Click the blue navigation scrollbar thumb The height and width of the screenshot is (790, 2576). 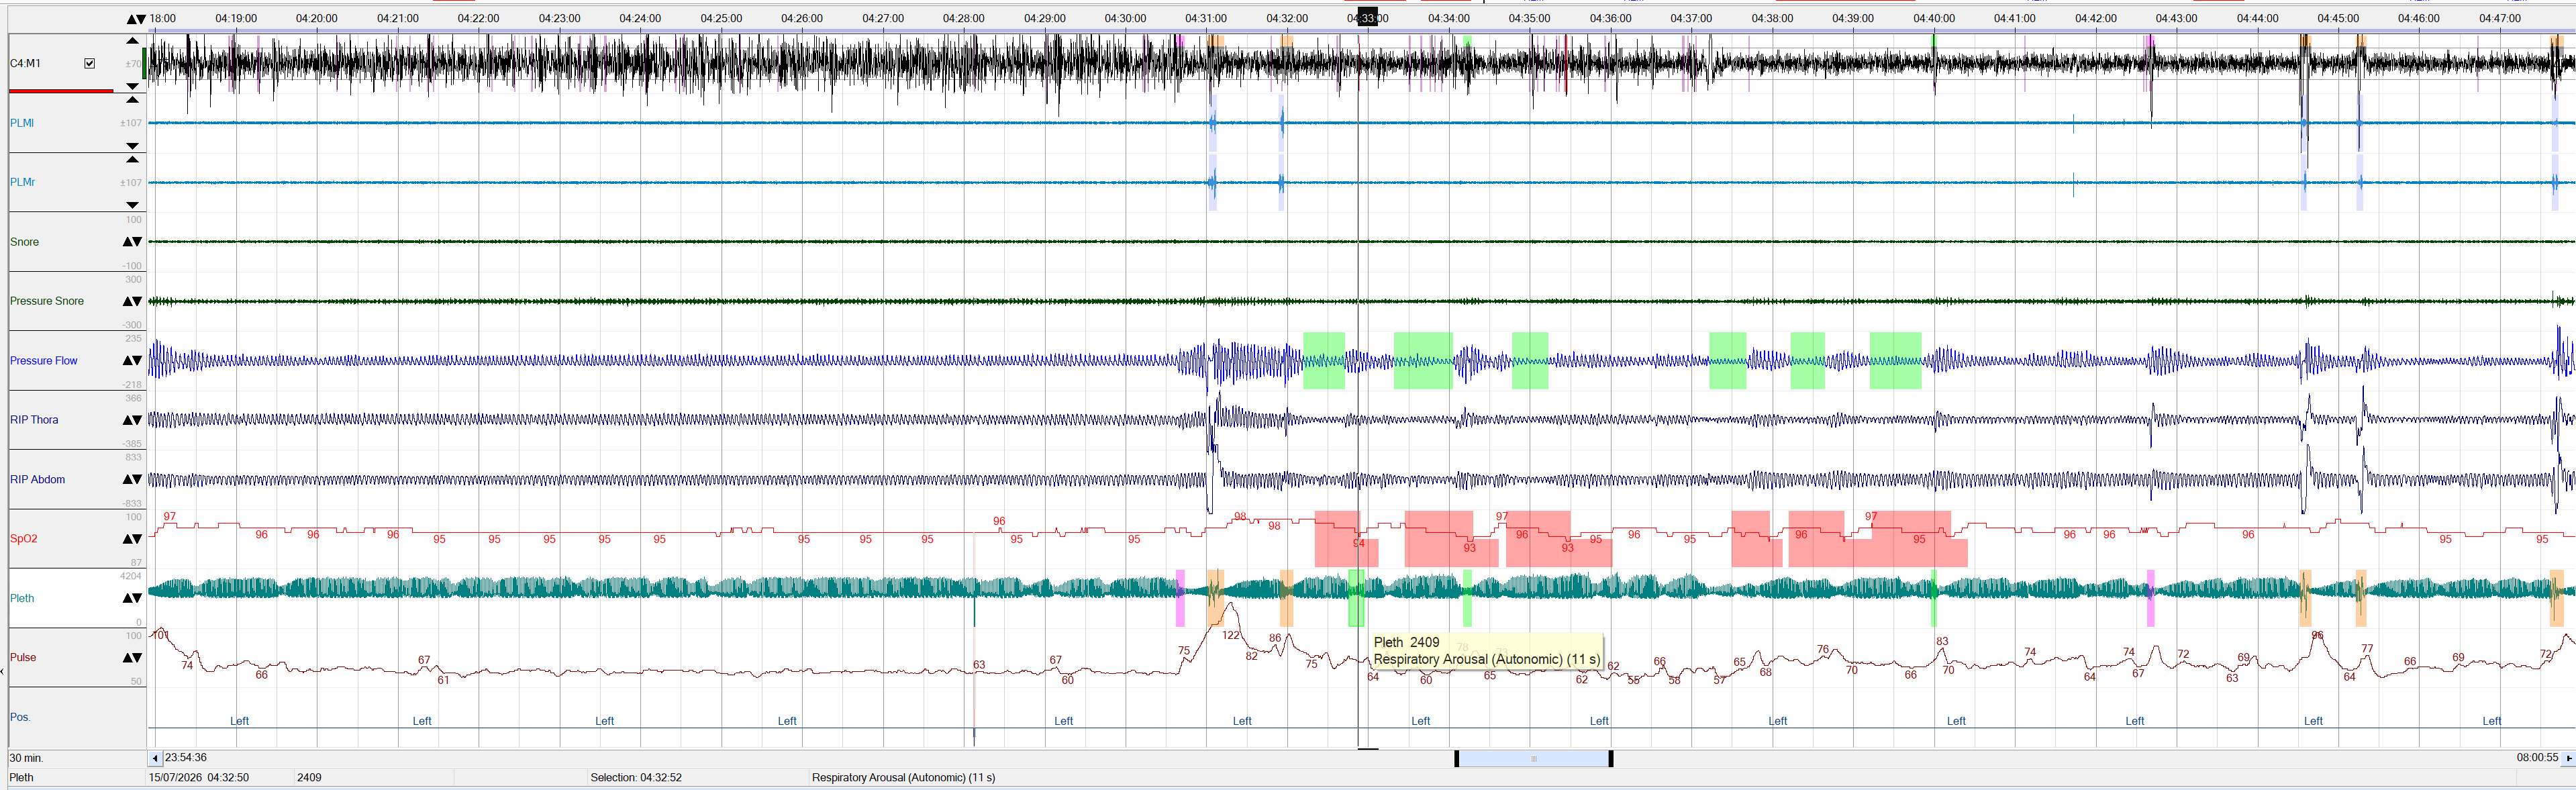click(1533, 759)
